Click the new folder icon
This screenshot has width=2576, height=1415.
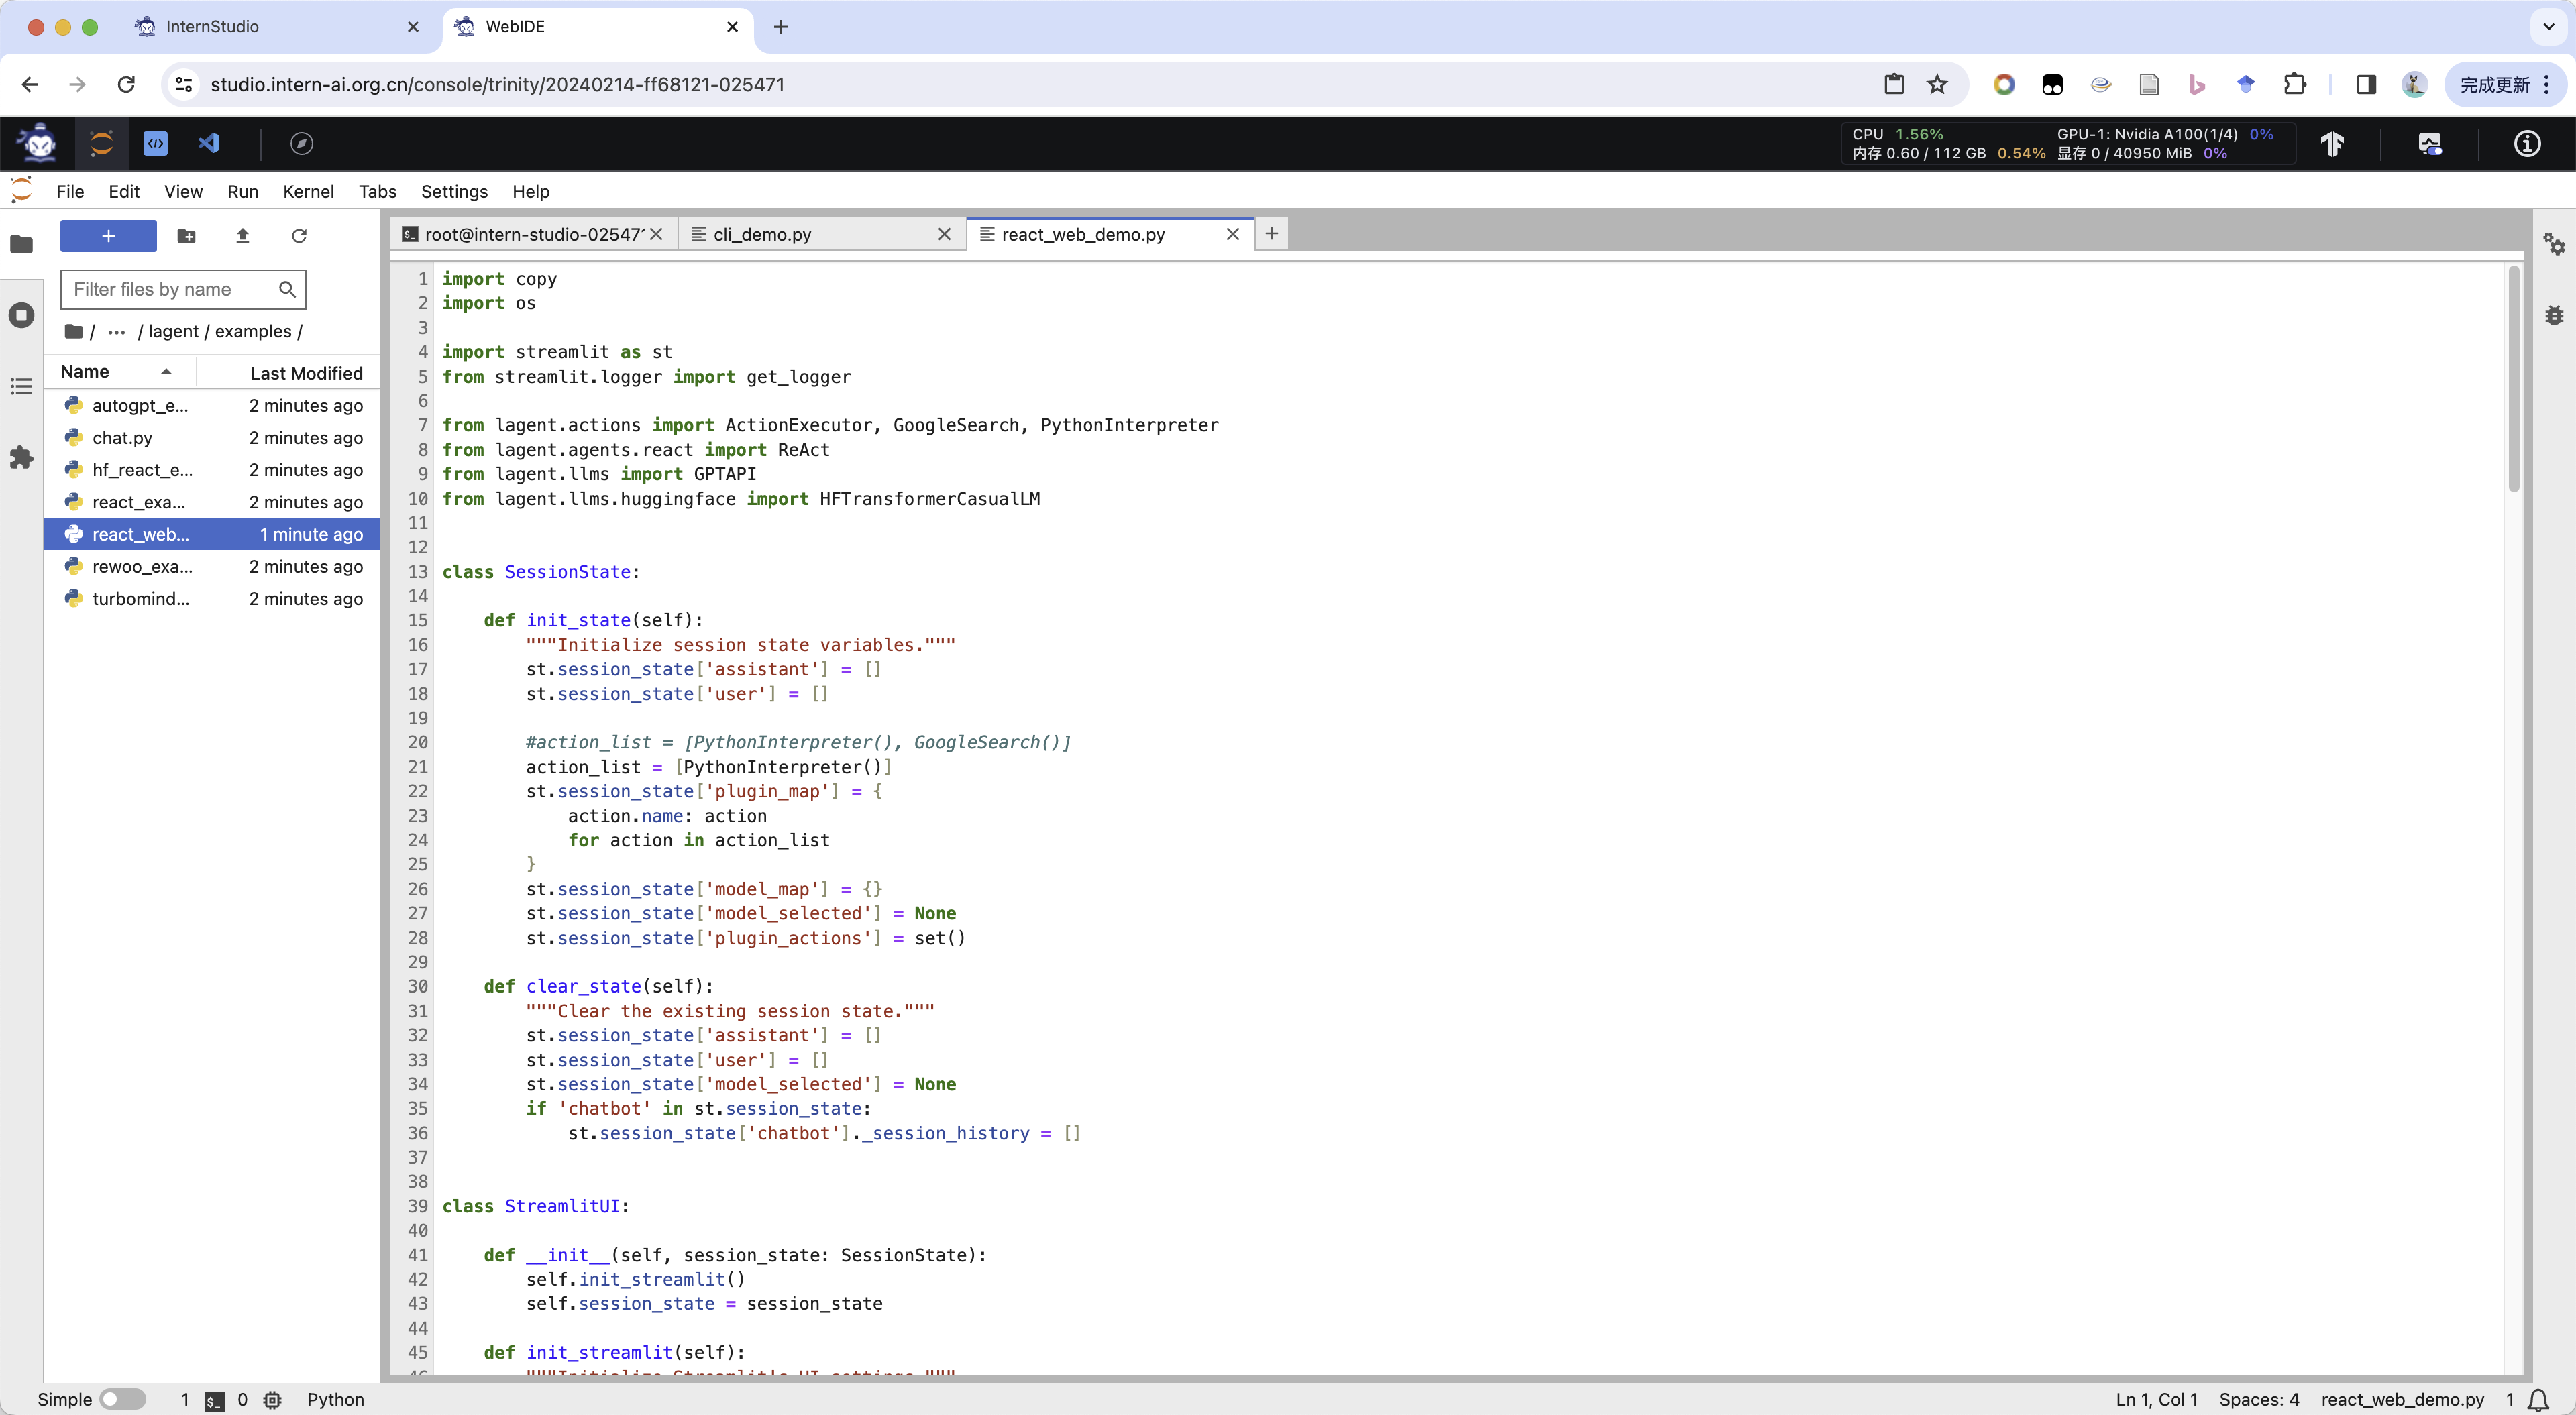[x=186, y=236]
